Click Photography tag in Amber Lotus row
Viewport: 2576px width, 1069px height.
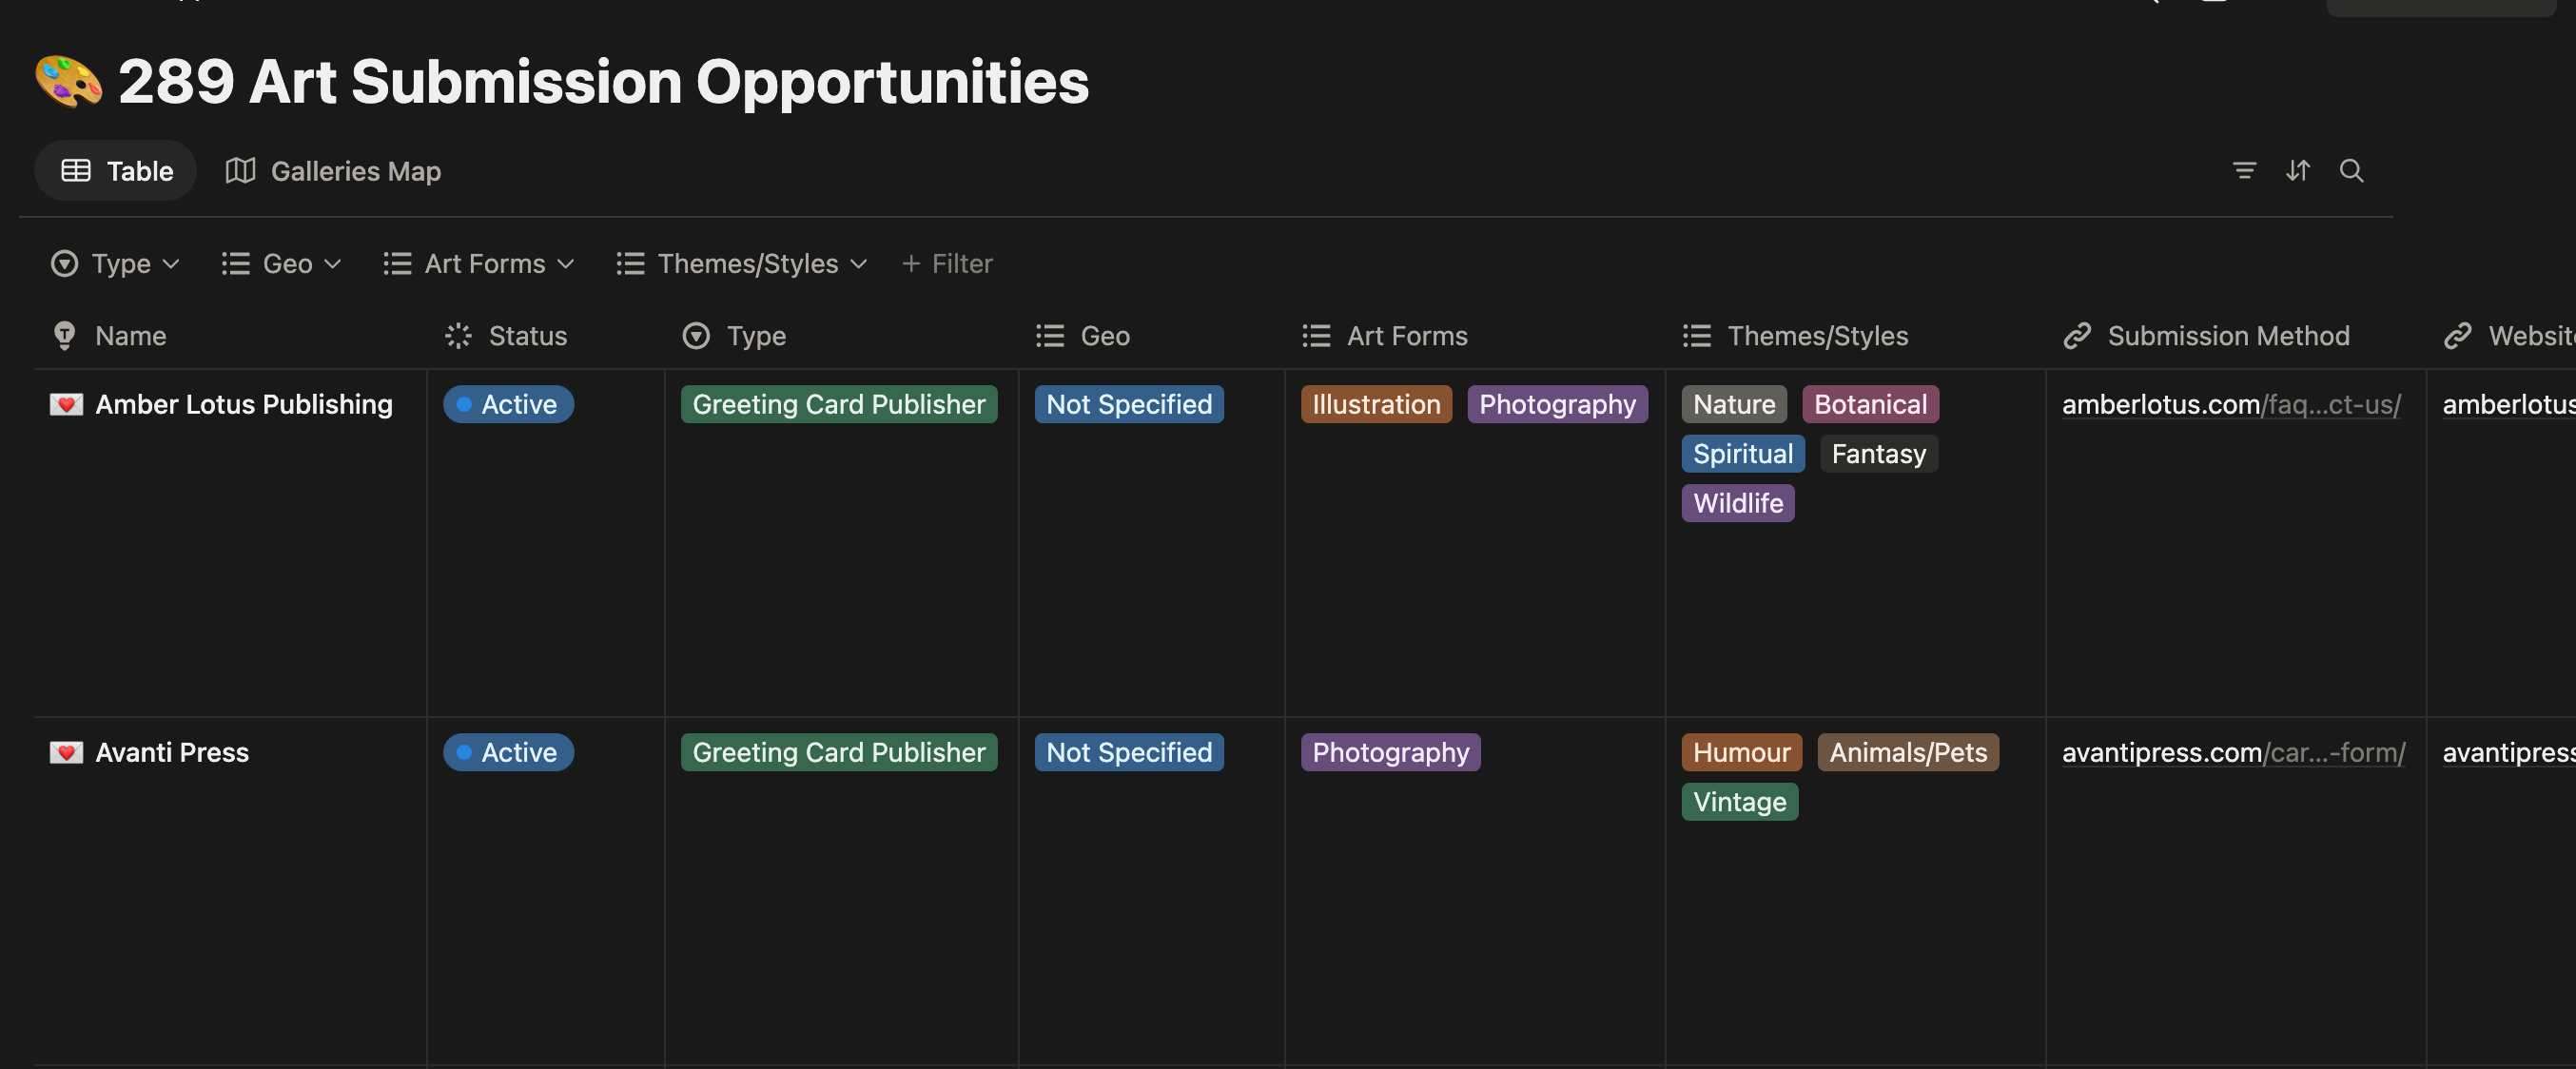[x=1557, y=404]
